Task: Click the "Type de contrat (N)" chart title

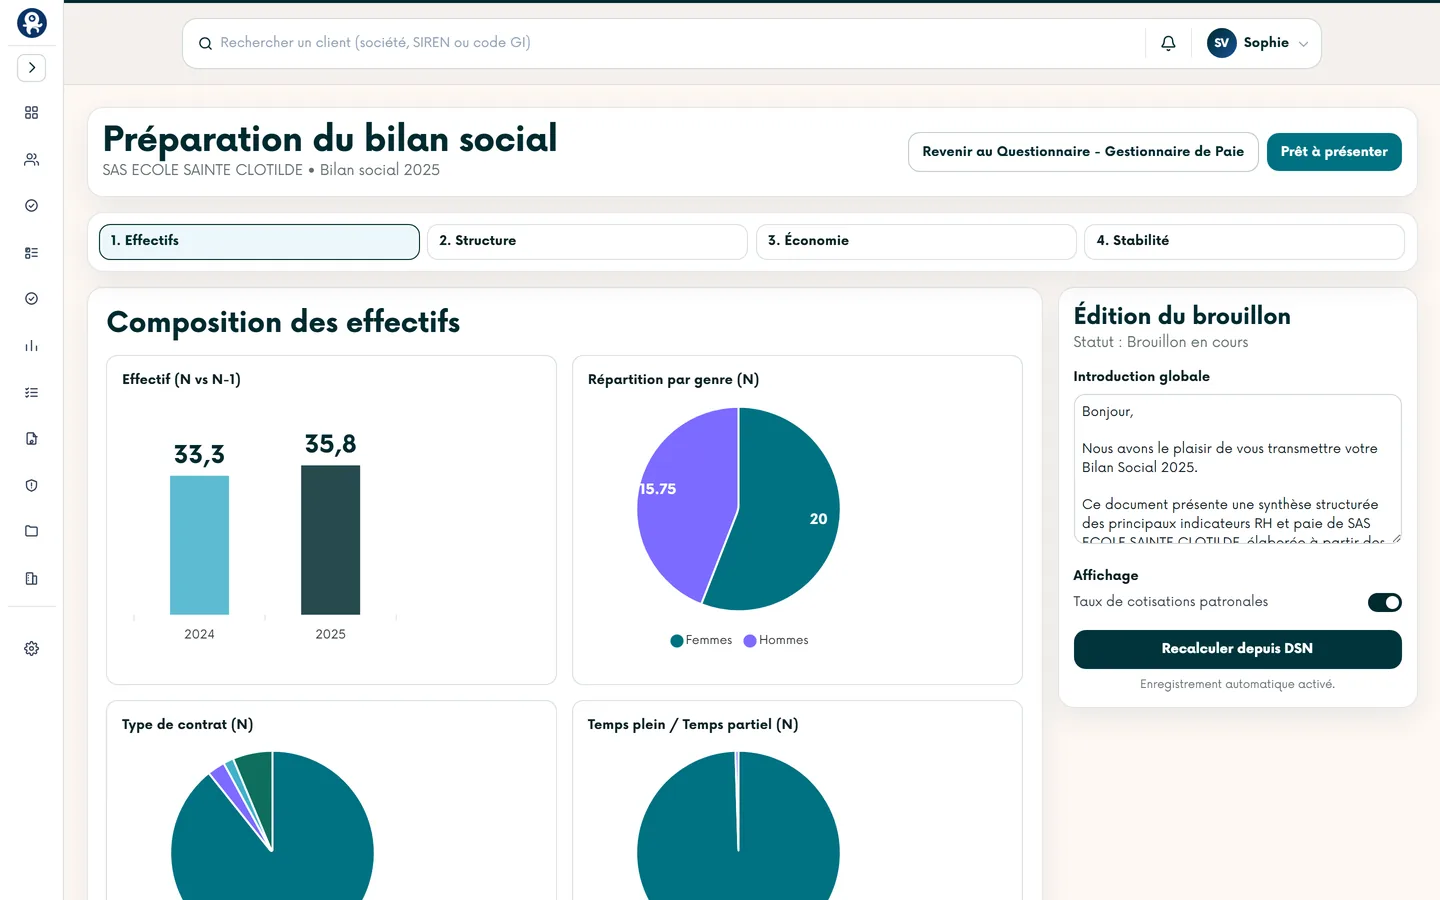Action: click(x=187, y=725)
